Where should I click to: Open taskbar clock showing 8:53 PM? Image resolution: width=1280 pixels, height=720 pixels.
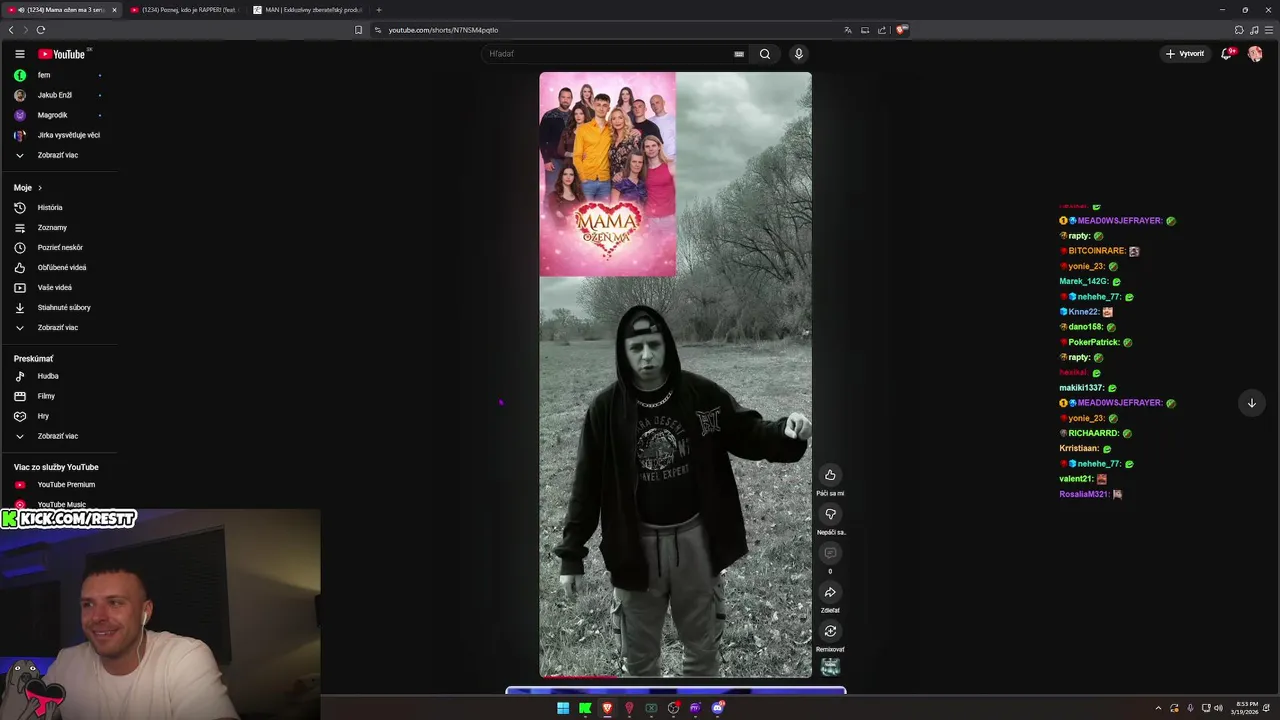click(1247, 708)
